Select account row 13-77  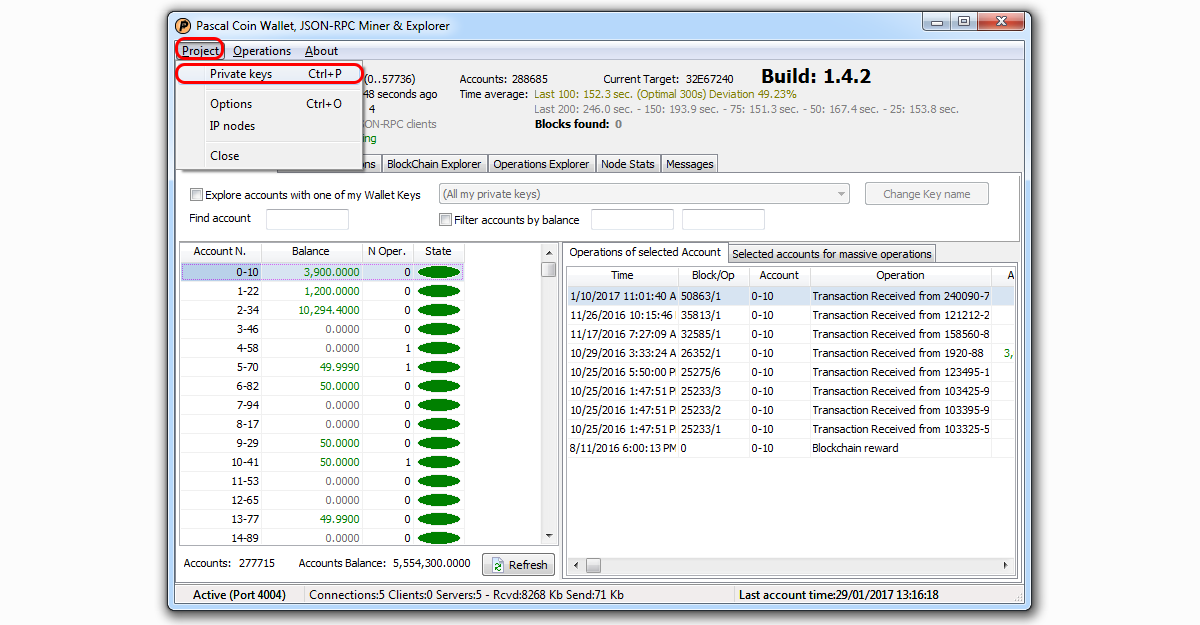coord(321,519)
